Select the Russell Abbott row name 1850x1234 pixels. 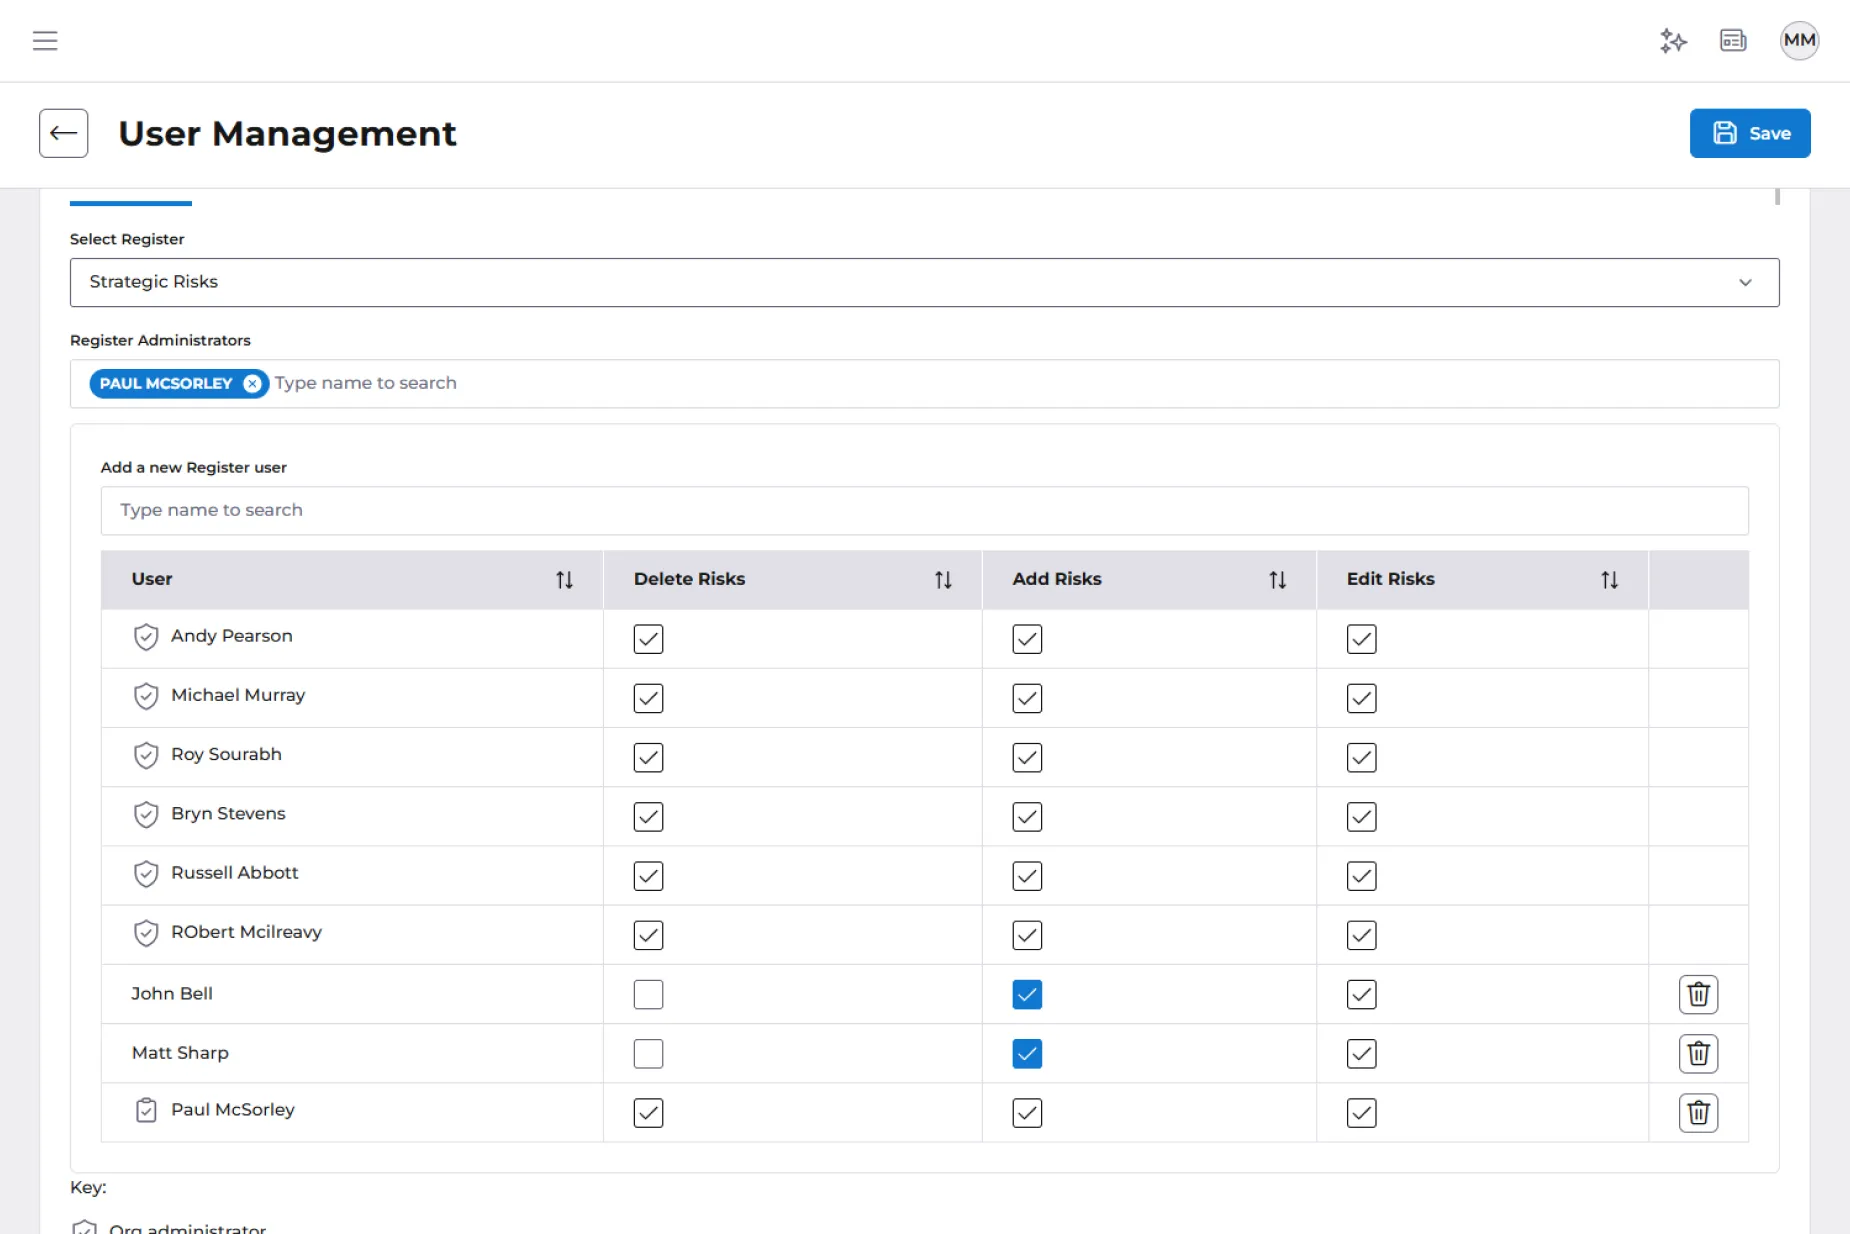coord(235,873)
